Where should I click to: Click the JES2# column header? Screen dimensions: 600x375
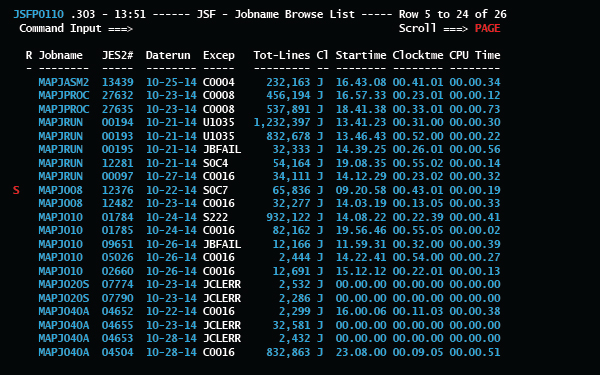coord(117,55)
